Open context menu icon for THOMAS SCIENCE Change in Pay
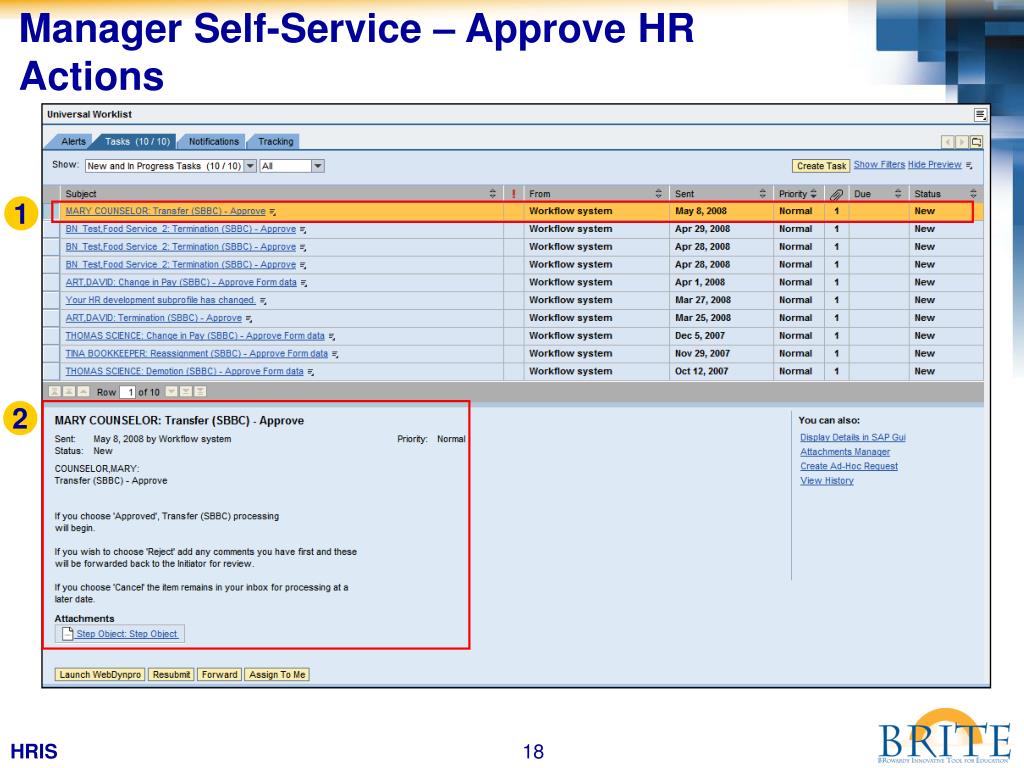Image resolution: width=1024 pixels, height=768 pixels. 332,336
